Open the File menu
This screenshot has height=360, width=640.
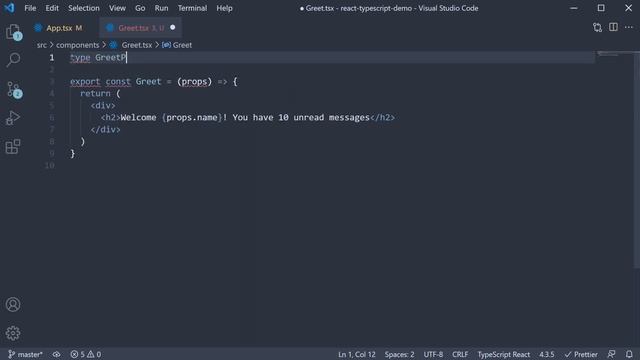(x=30, y=8)
